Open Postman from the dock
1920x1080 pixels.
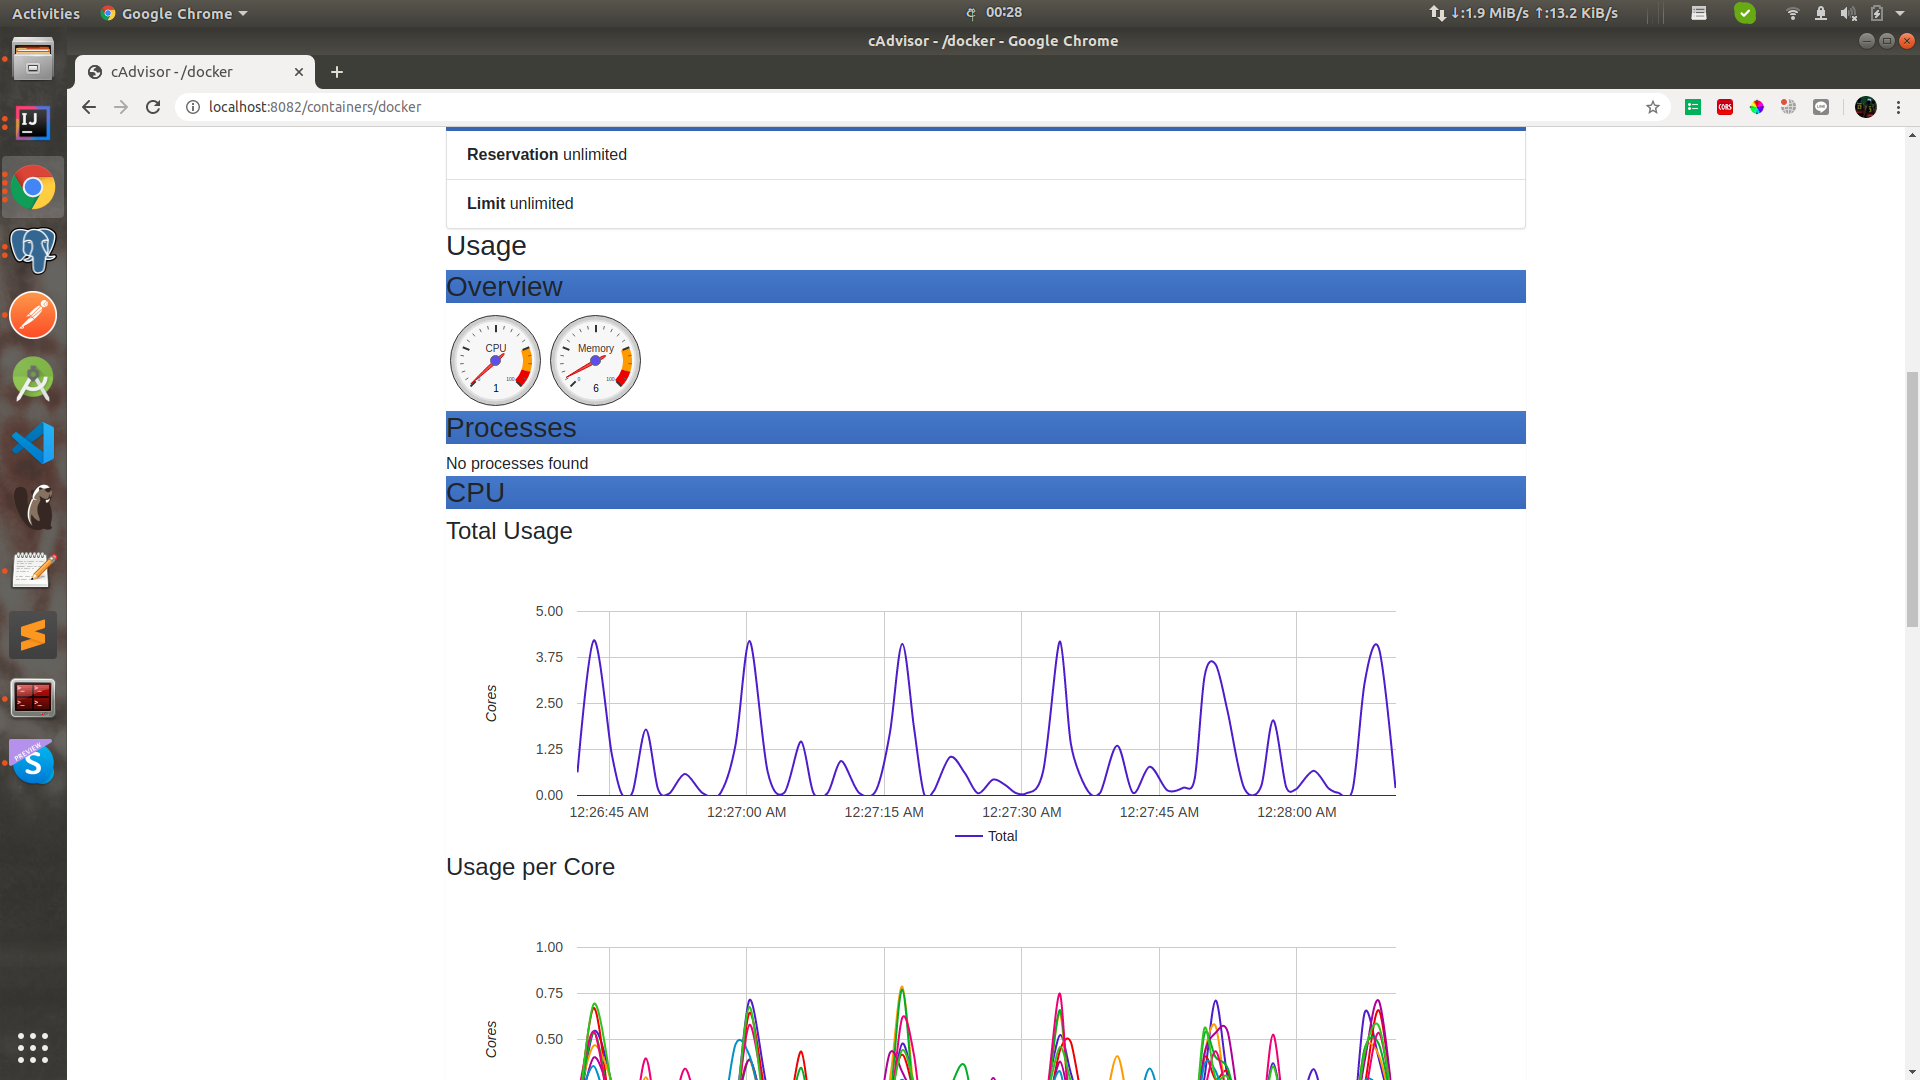(x=33, y=316)
